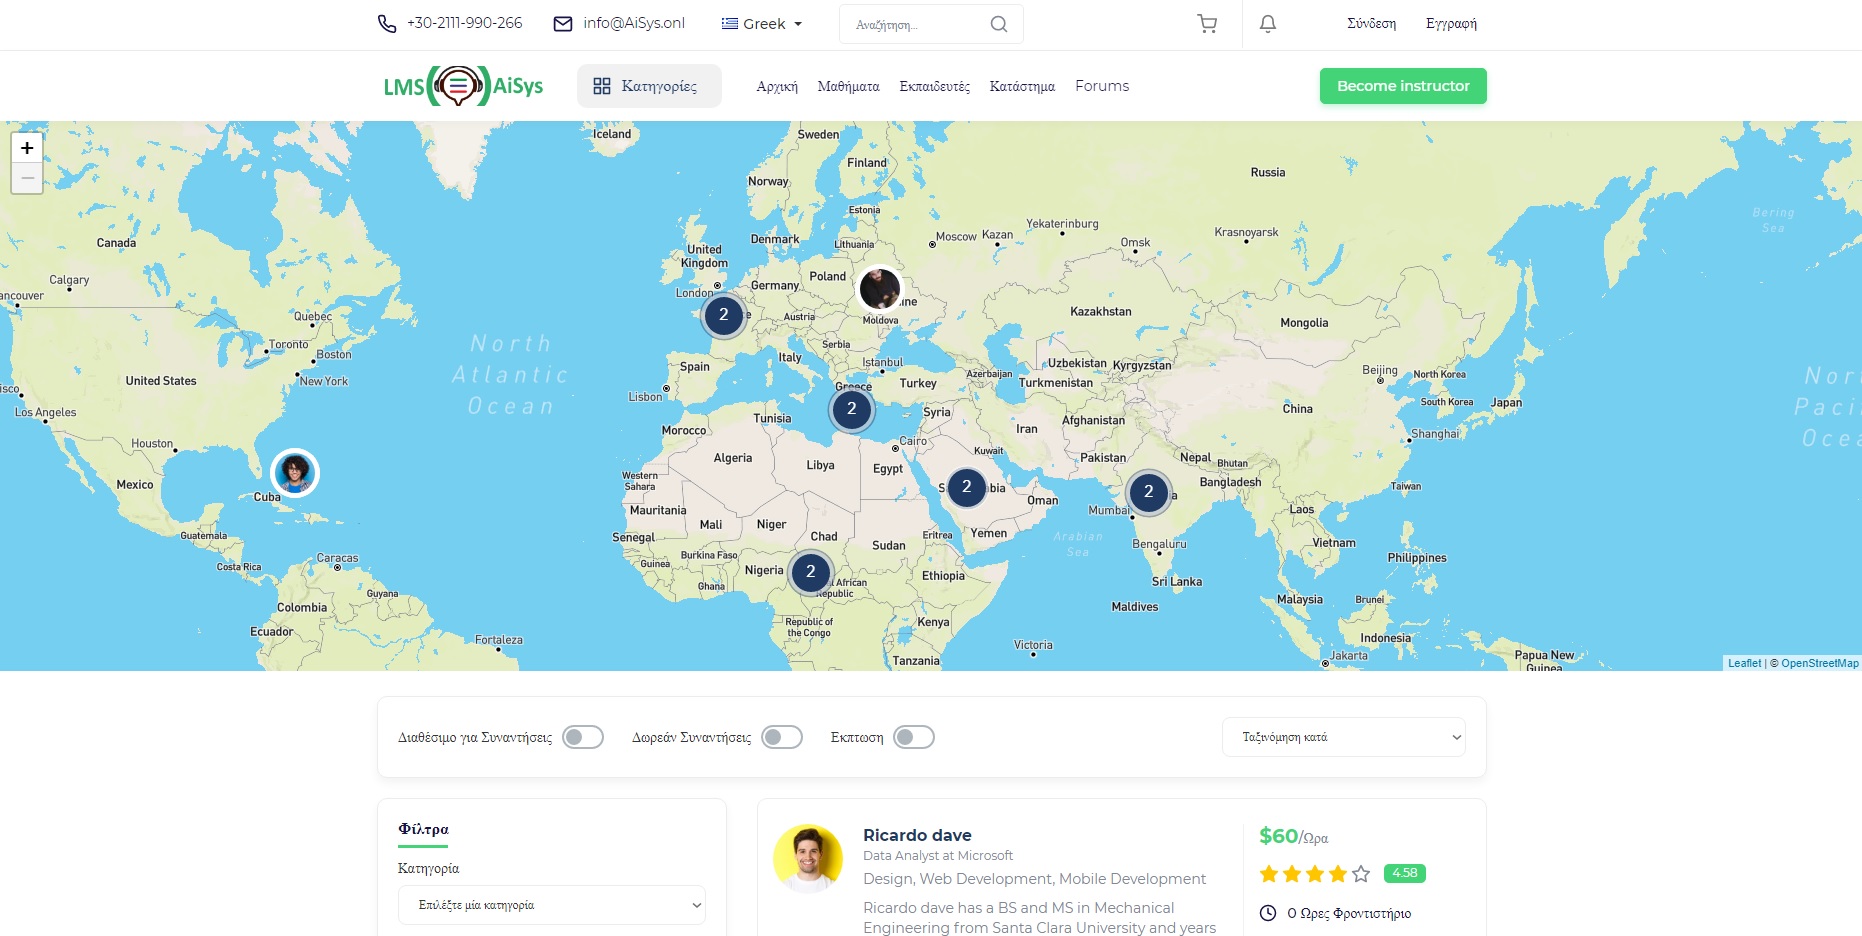
Task: Enable the Δωρεάν Συναντήσεις toggle
Action: coord(781,737)
